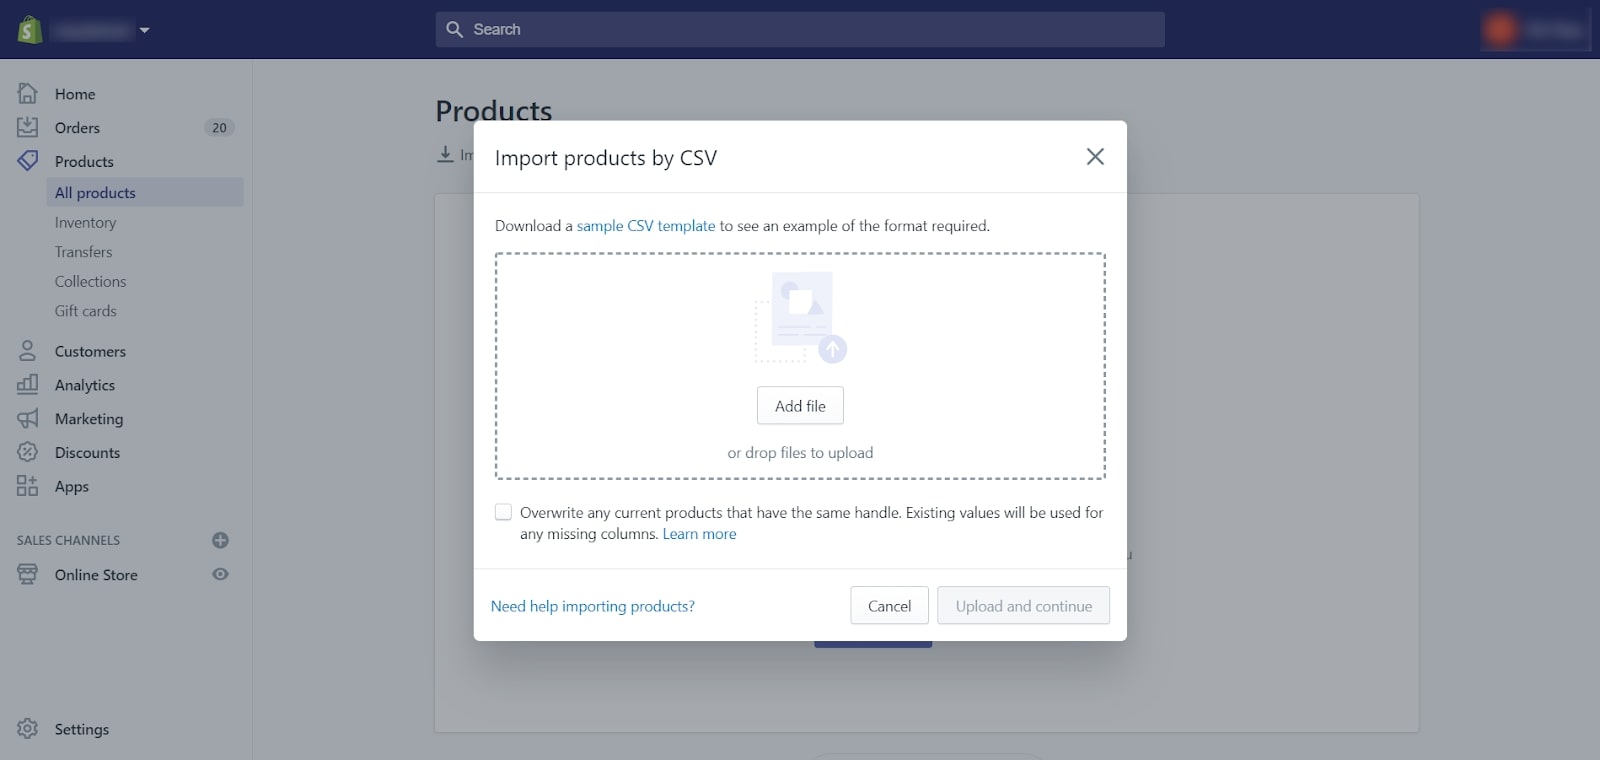The width and height of the screenshot is (1600, 760).
Task: Click the Shopify logo icon
Action: (30, 30)
